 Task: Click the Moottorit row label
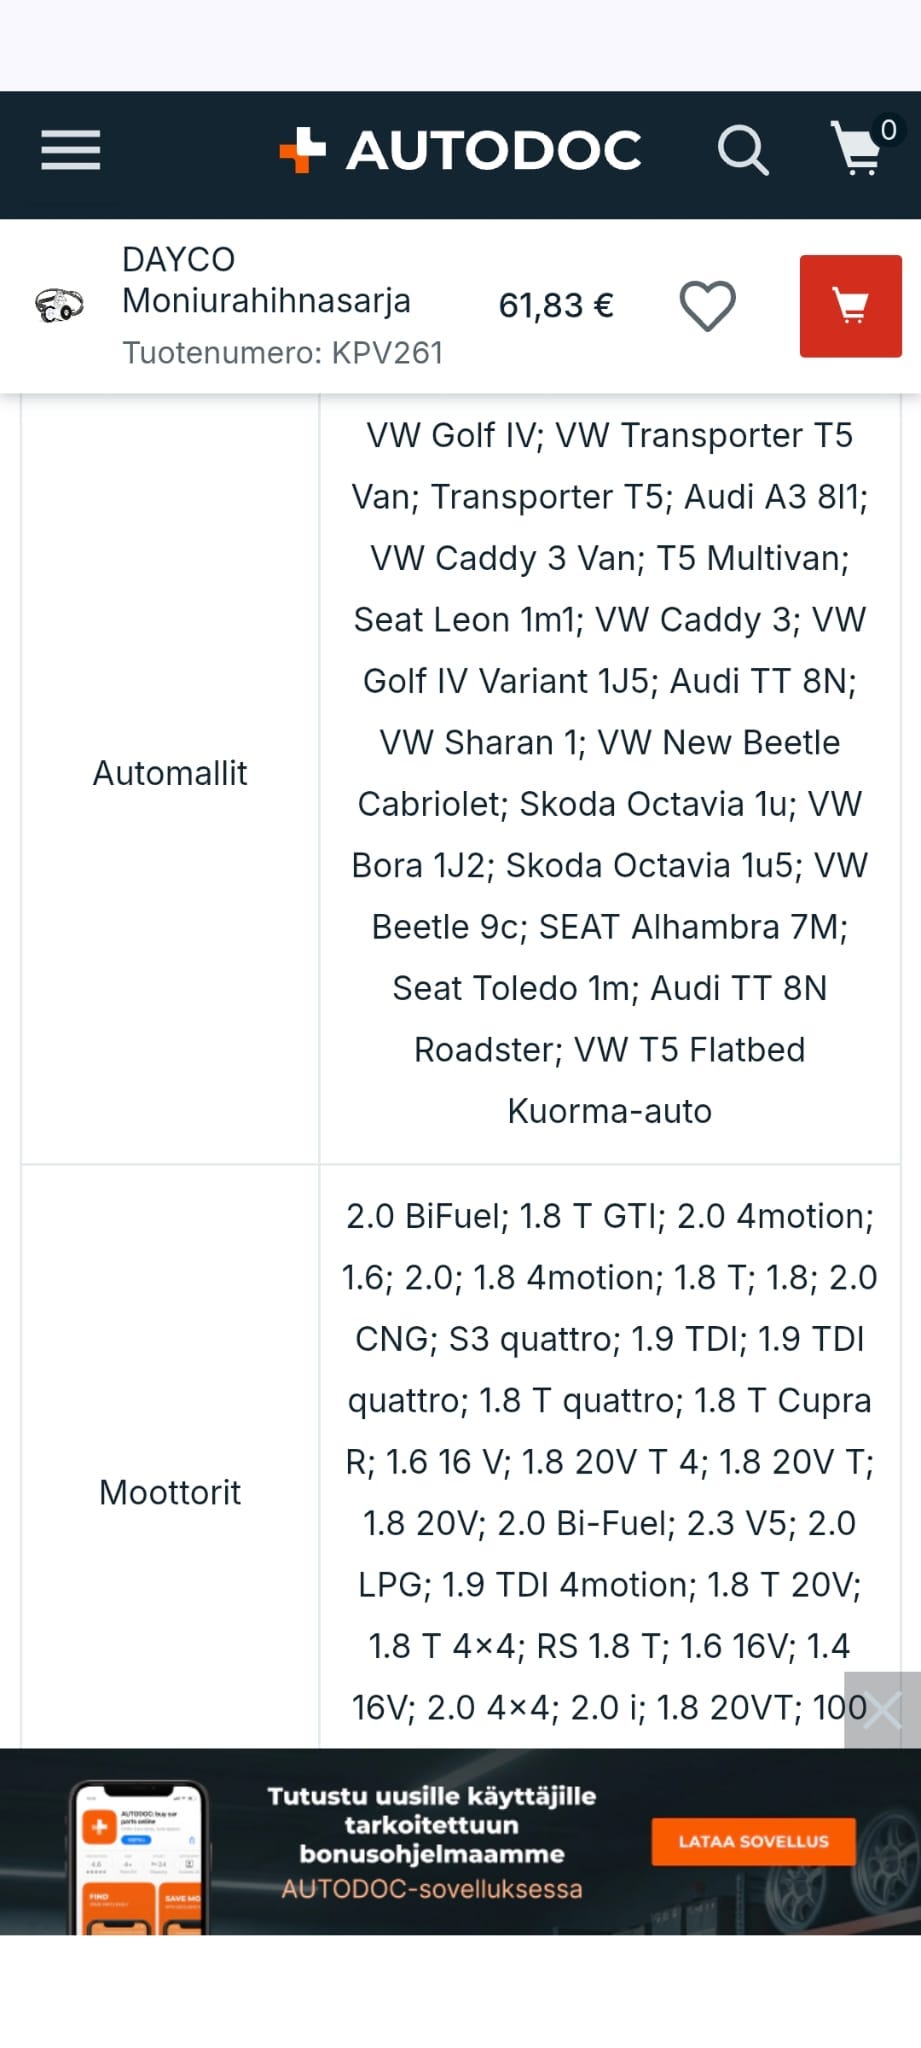170,1493
